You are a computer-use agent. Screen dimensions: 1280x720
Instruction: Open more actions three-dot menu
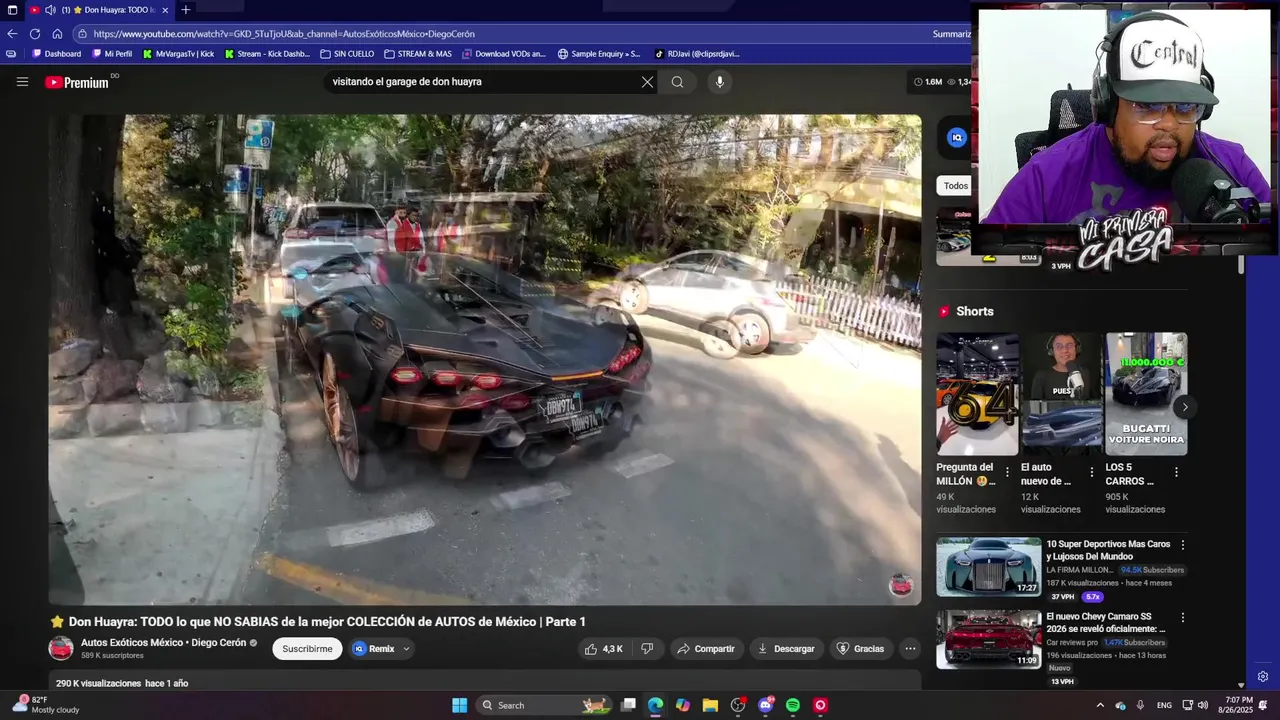pyautogui.click(x=910, y=649)
